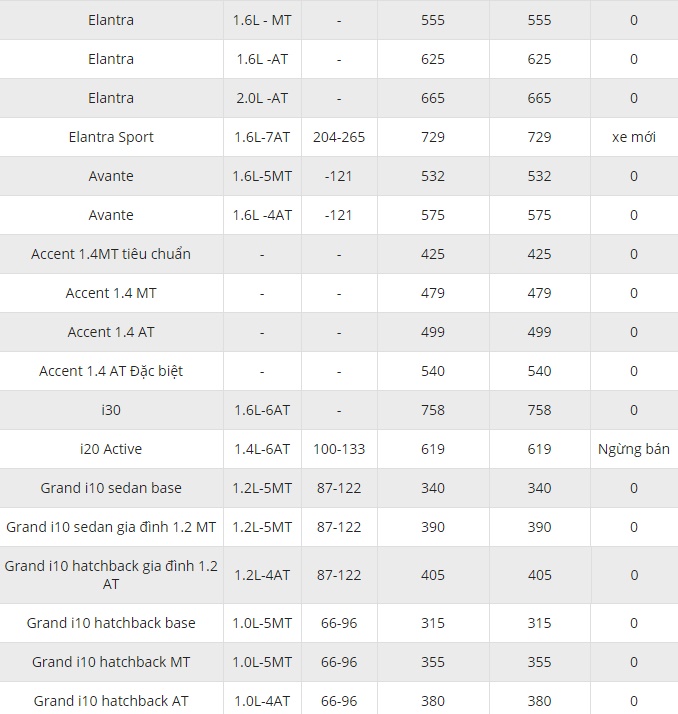Click the "Elantra Sport" model name cell
The image size is (678, 714).
tap(111, 137)
